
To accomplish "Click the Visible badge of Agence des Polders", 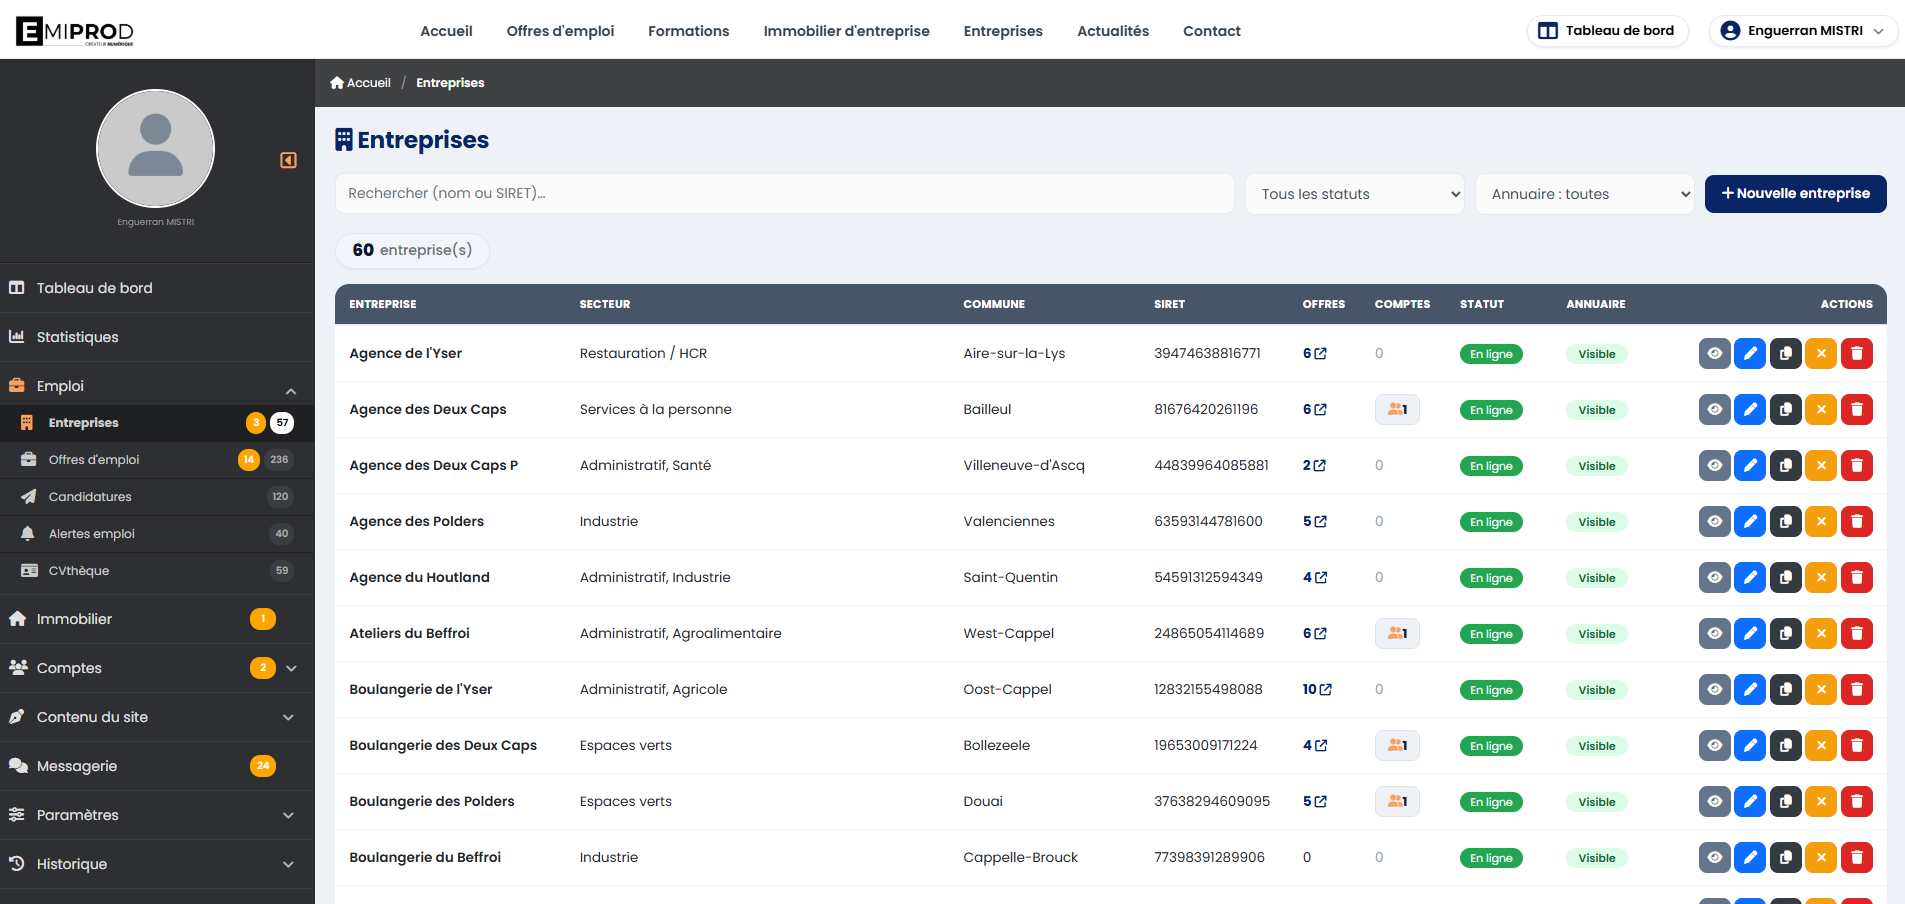I will pyautogui.click(x=1597, y=522).
